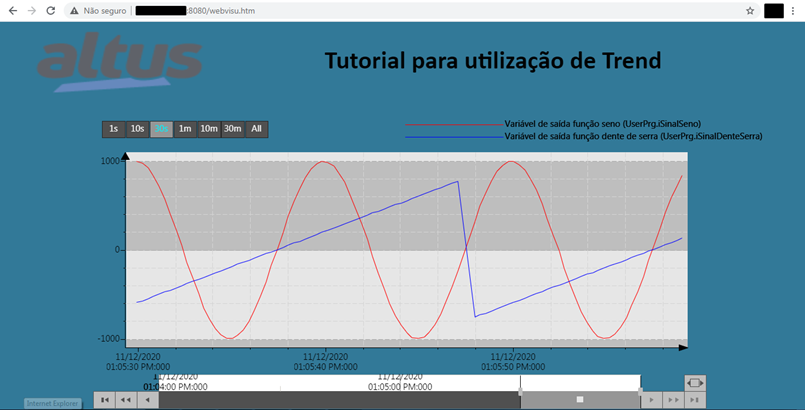Click the fast rewind double-arrow button
Screen dimensions: 805x410
pyautogui.click(x=125, y=399)
